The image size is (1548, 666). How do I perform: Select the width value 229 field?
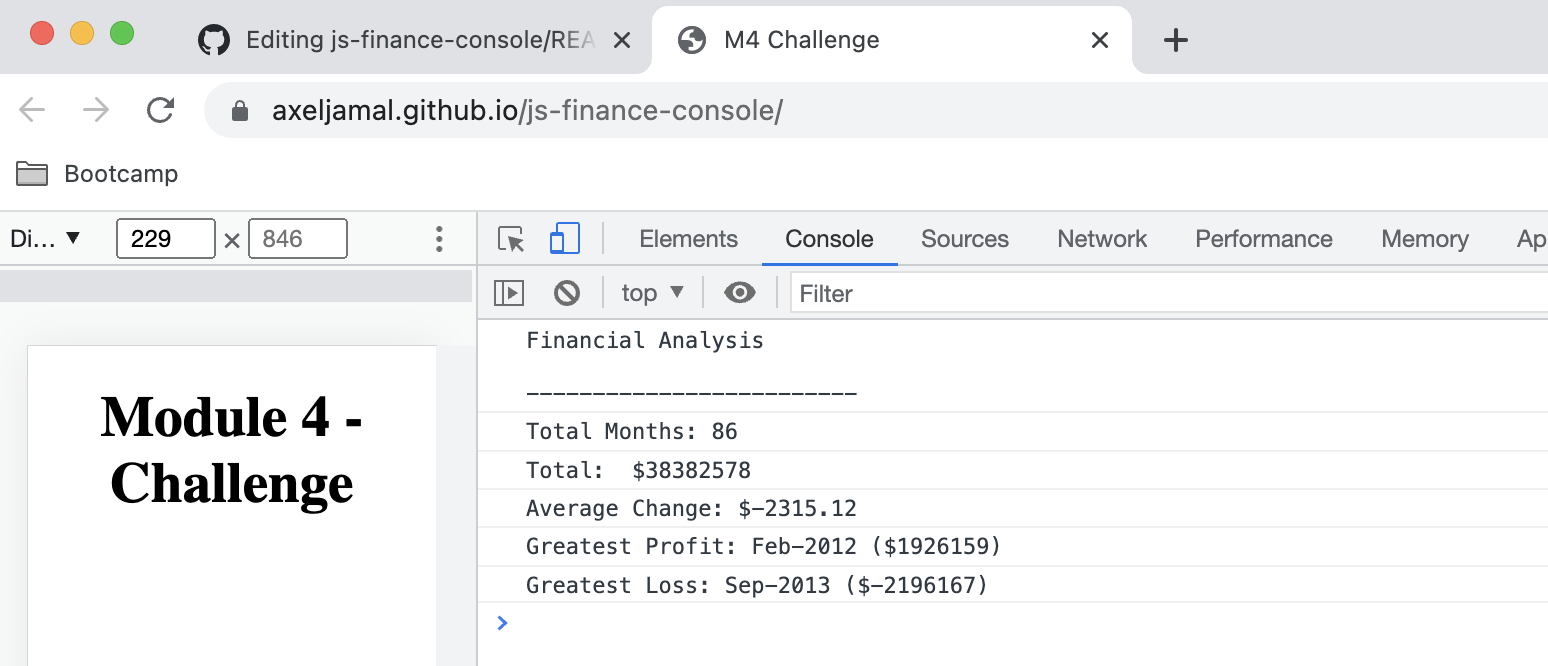click(x=165, y=238)
